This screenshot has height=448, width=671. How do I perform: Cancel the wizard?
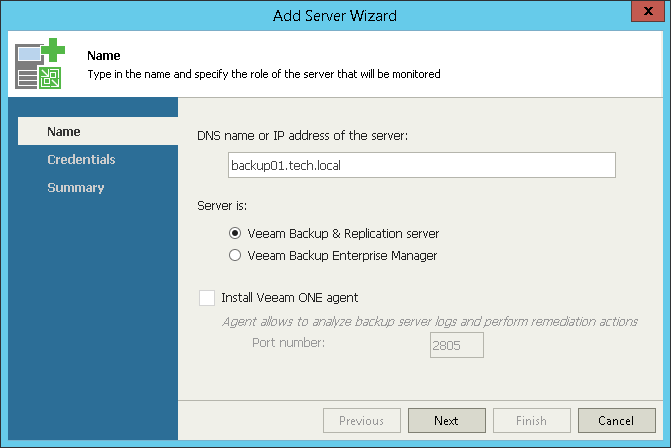[x=616, y=421]
